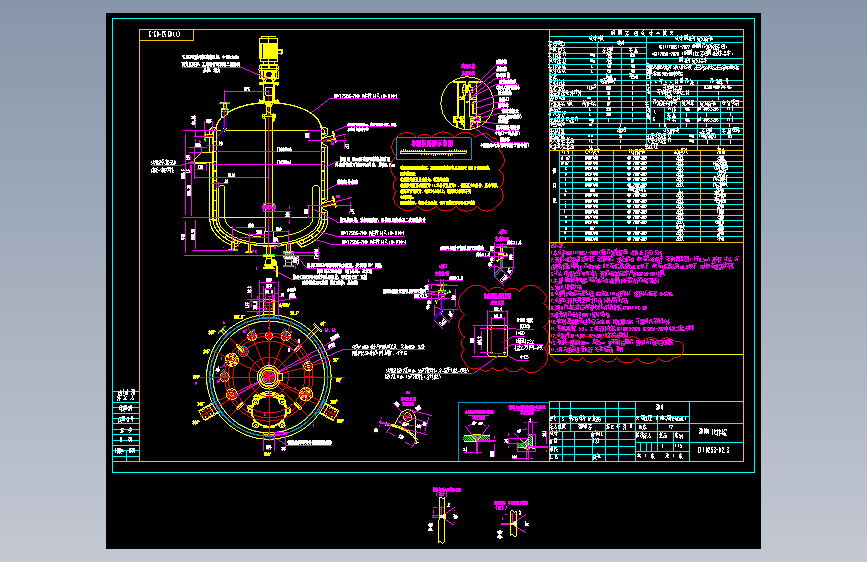Screen dimensions: 867x562
Task: Select the circular top plan view of the vessel
Action: pyautogui.click(x=269, y=377)
